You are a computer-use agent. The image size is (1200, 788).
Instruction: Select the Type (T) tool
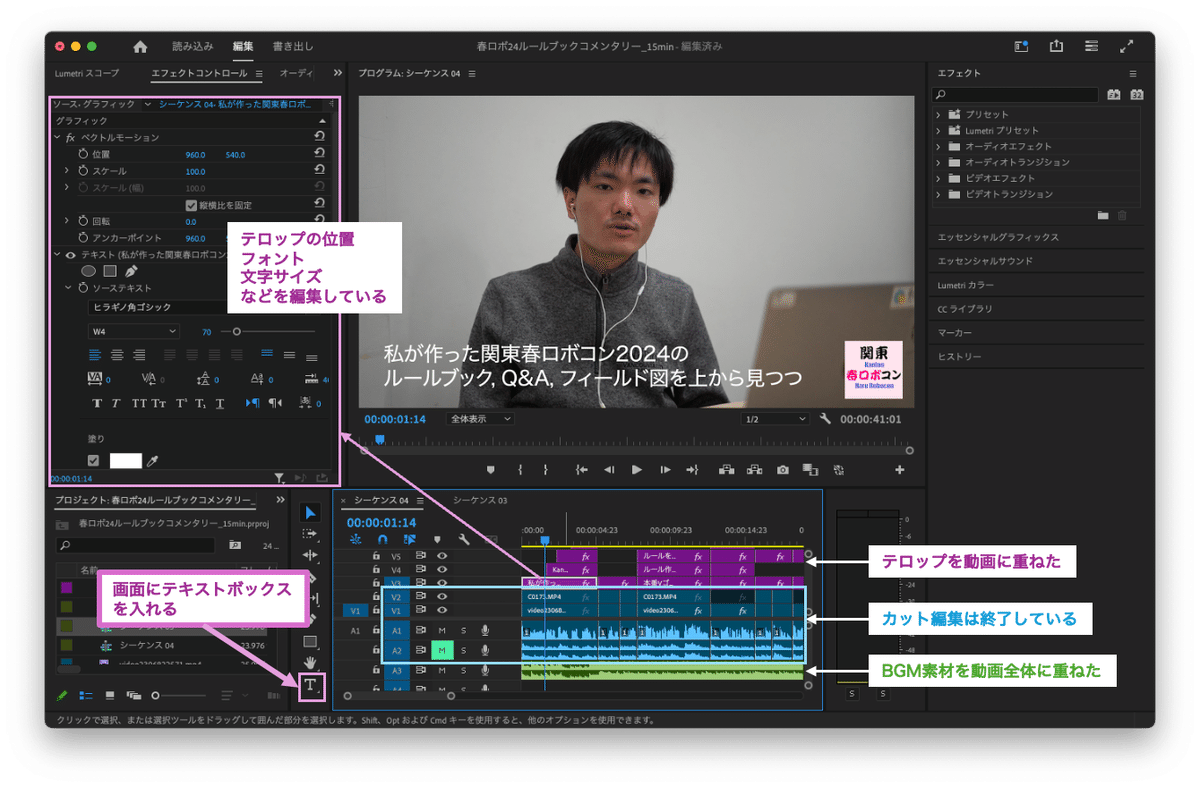coord(310,685)
